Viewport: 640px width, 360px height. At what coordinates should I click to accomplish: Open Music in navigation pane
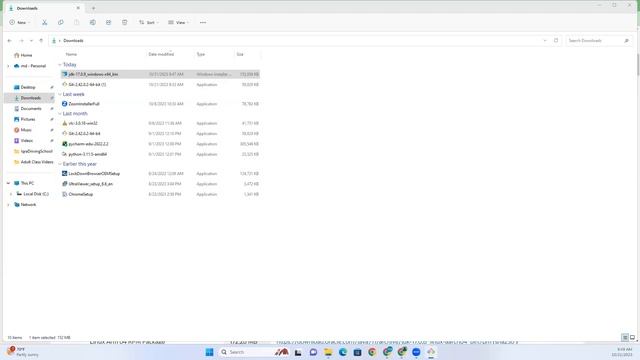click(26, 130)
